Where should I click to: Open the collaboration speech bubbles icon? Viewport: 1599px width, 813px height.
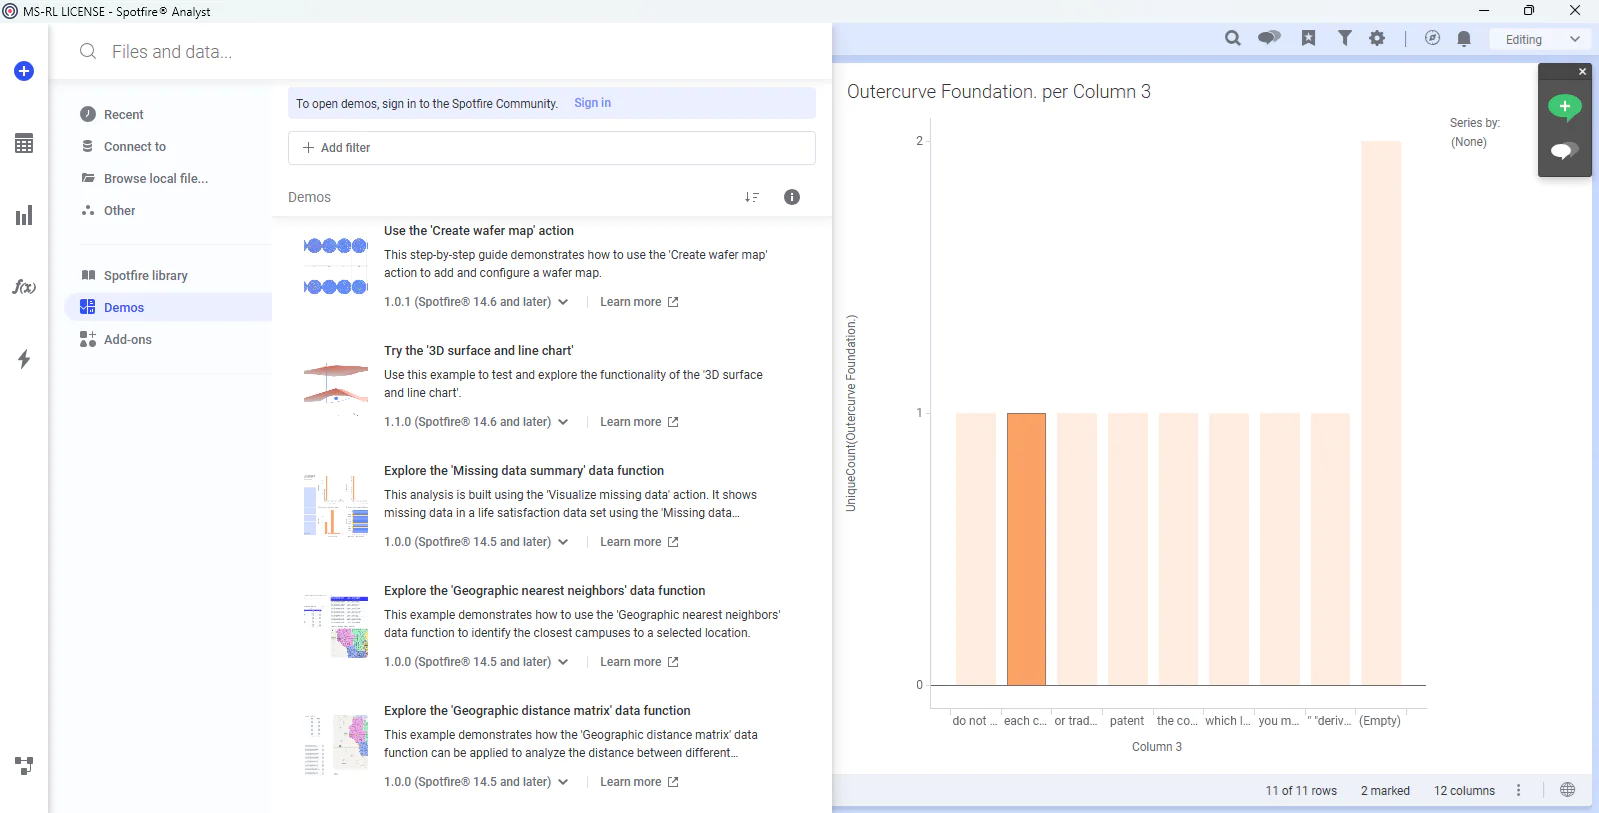(1269, 38)
